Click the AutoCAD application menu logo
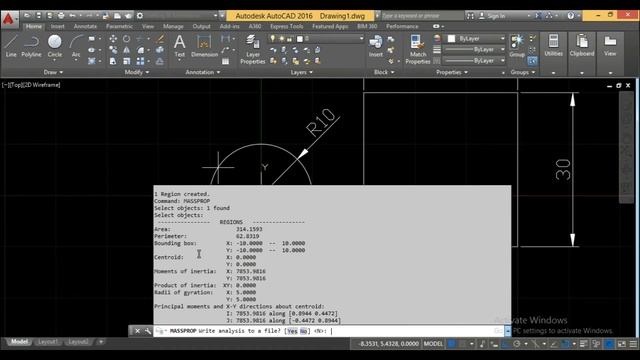640x360 pixels. point(9,19)
